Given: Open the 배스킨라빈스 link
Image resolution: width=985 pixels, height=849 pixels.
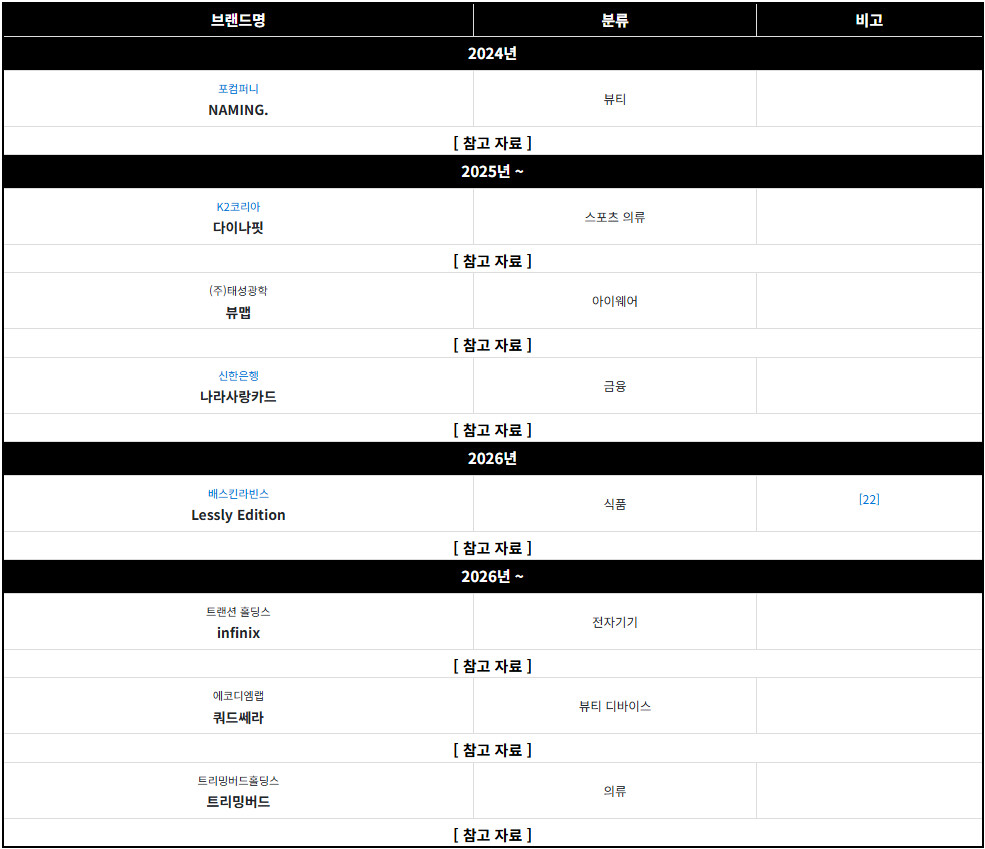Looking at the screenshot, I should click(x=238, y=494).
